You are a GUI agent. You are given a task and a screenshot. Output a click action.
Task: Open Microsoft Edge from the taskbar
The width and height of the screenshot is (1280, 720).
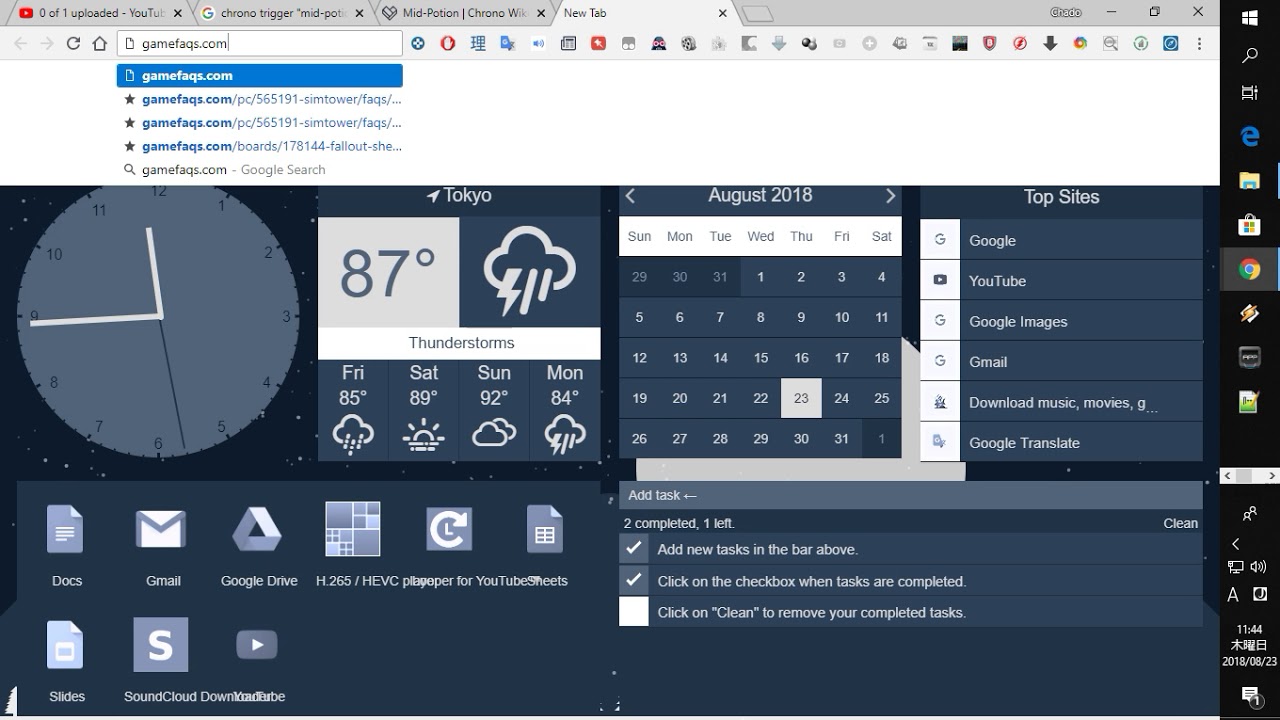click(1249, 137)
